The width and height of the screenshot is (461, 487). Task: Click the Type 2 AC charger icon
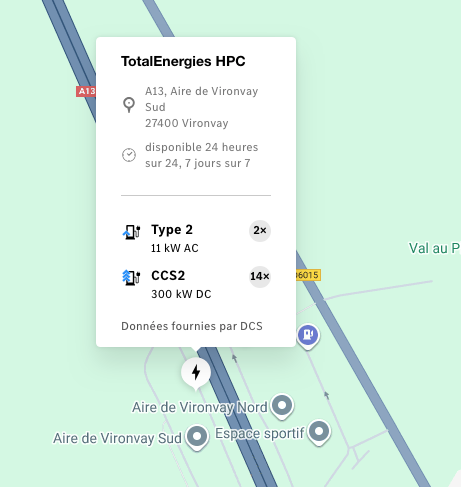coord(131,232)
